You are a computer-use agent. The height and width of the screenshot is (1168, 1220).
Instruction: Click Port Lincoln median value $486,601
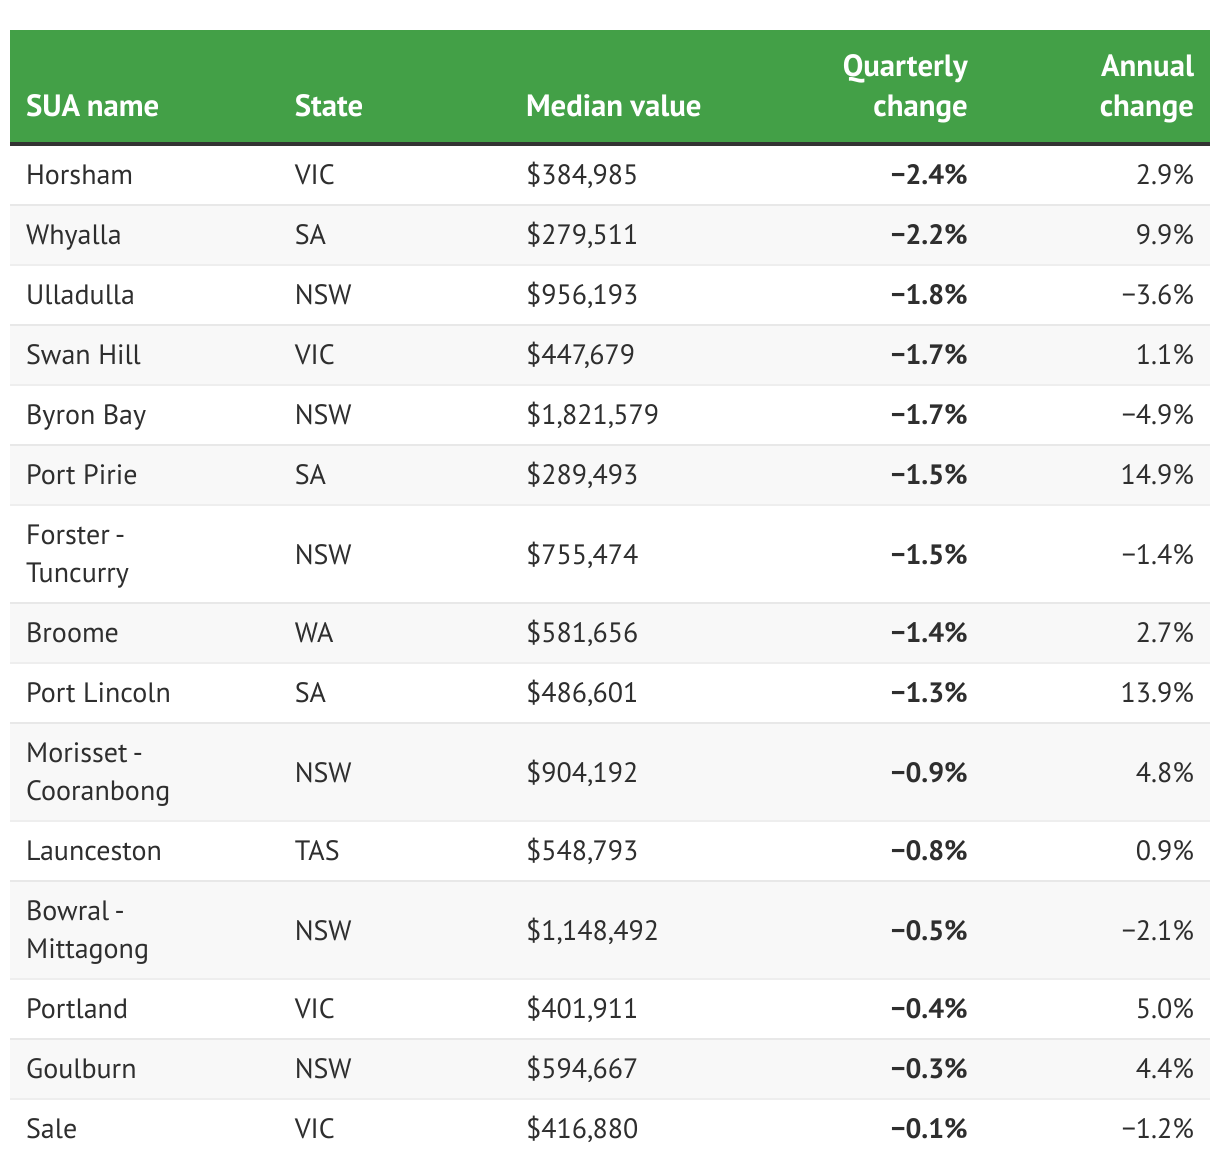pyautogui.click(x=581, y=693)
